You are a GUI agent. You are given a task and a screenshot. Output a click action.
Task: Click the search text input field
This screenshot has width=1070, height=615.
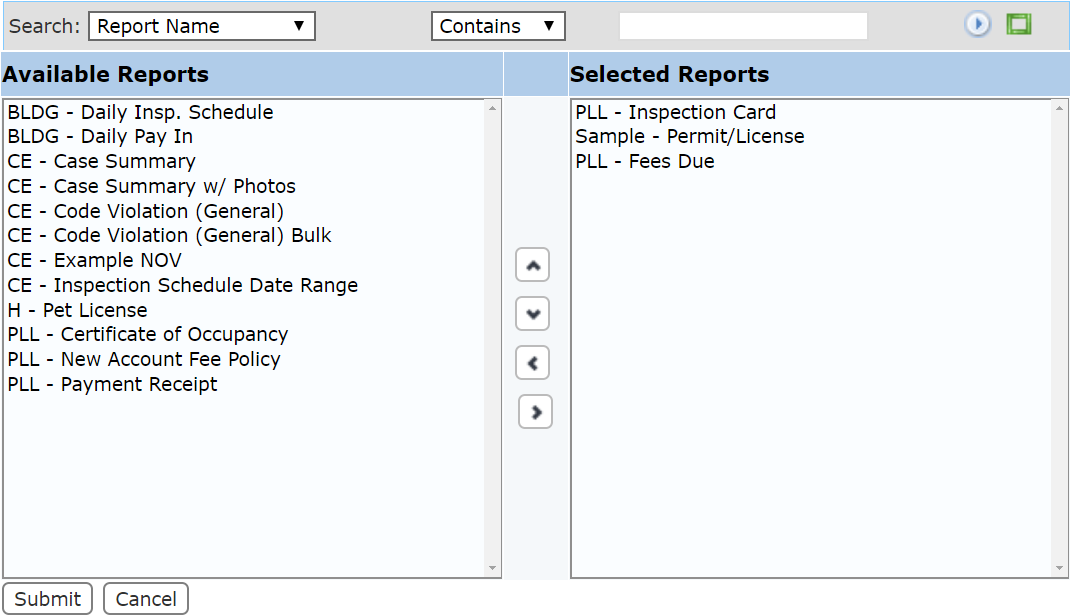[743, 26]
